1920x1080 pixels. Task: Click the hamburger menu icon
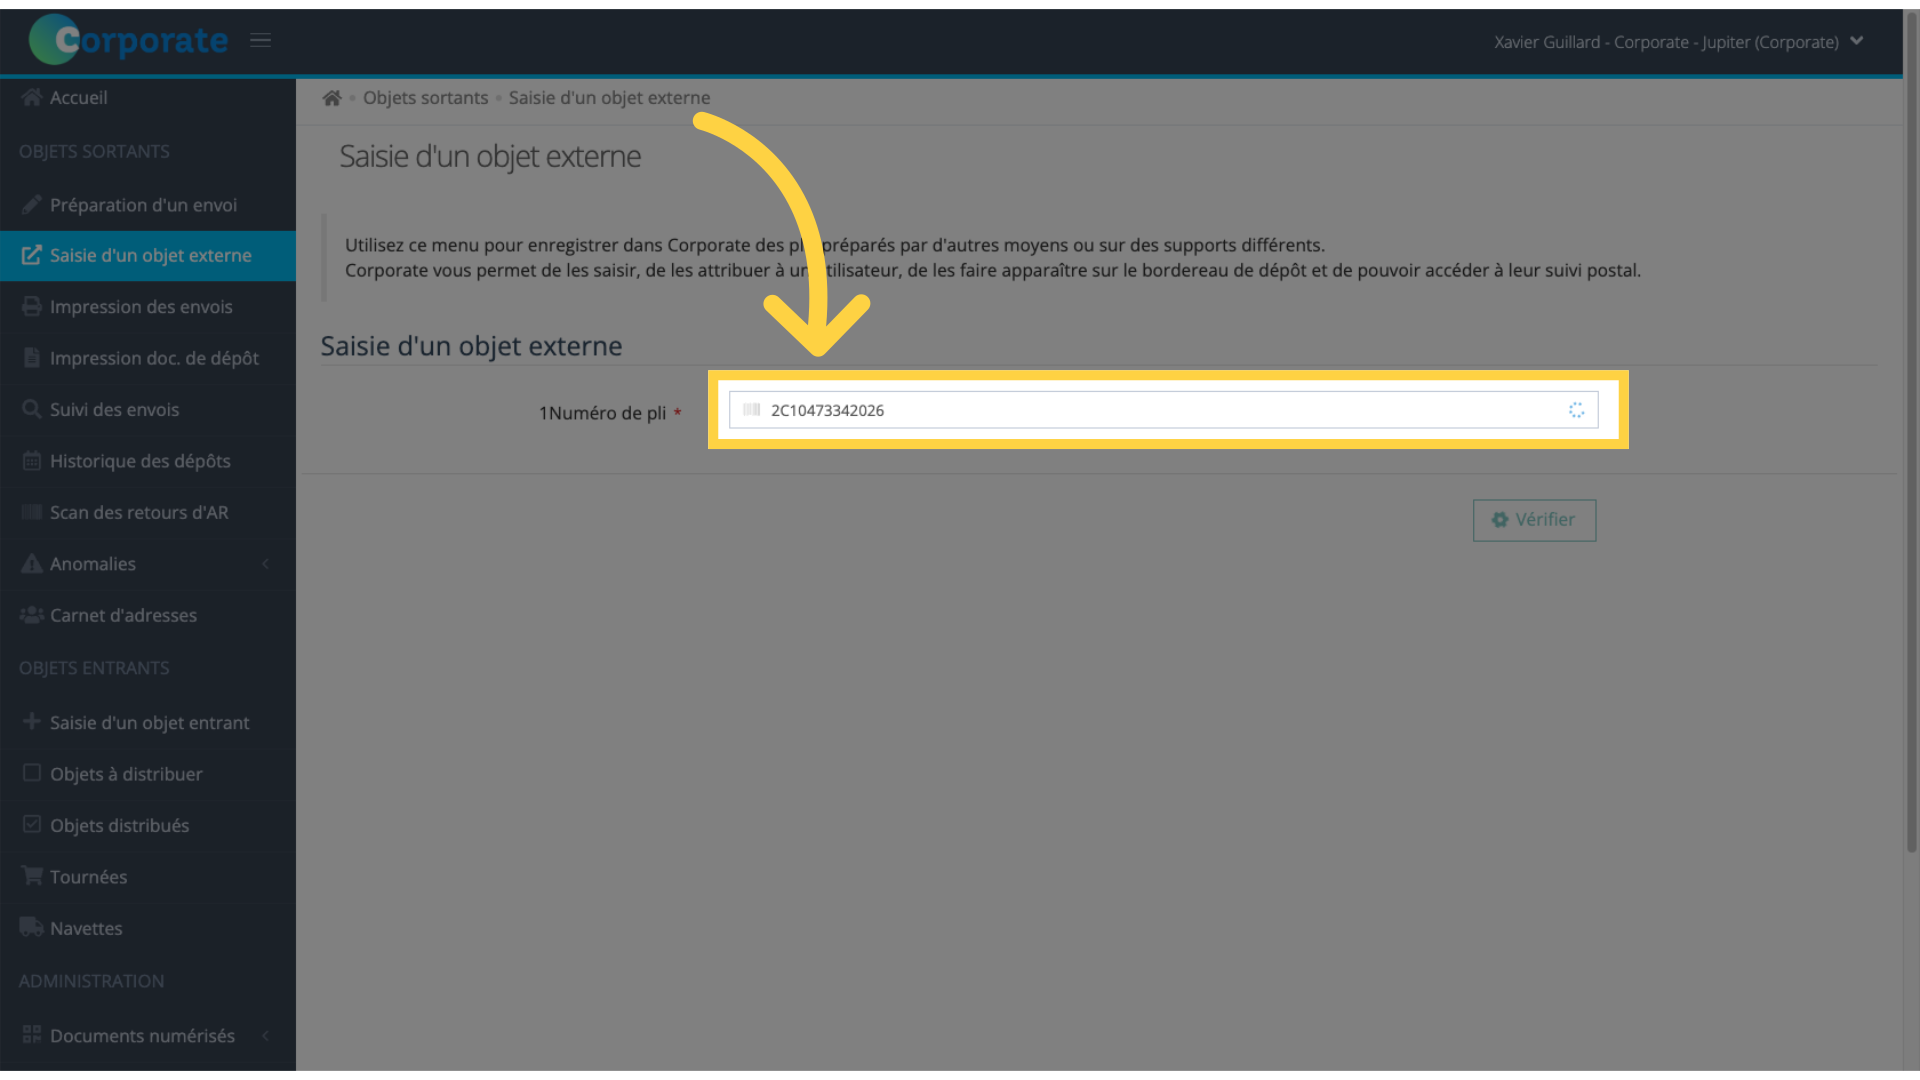click(260, 41)
